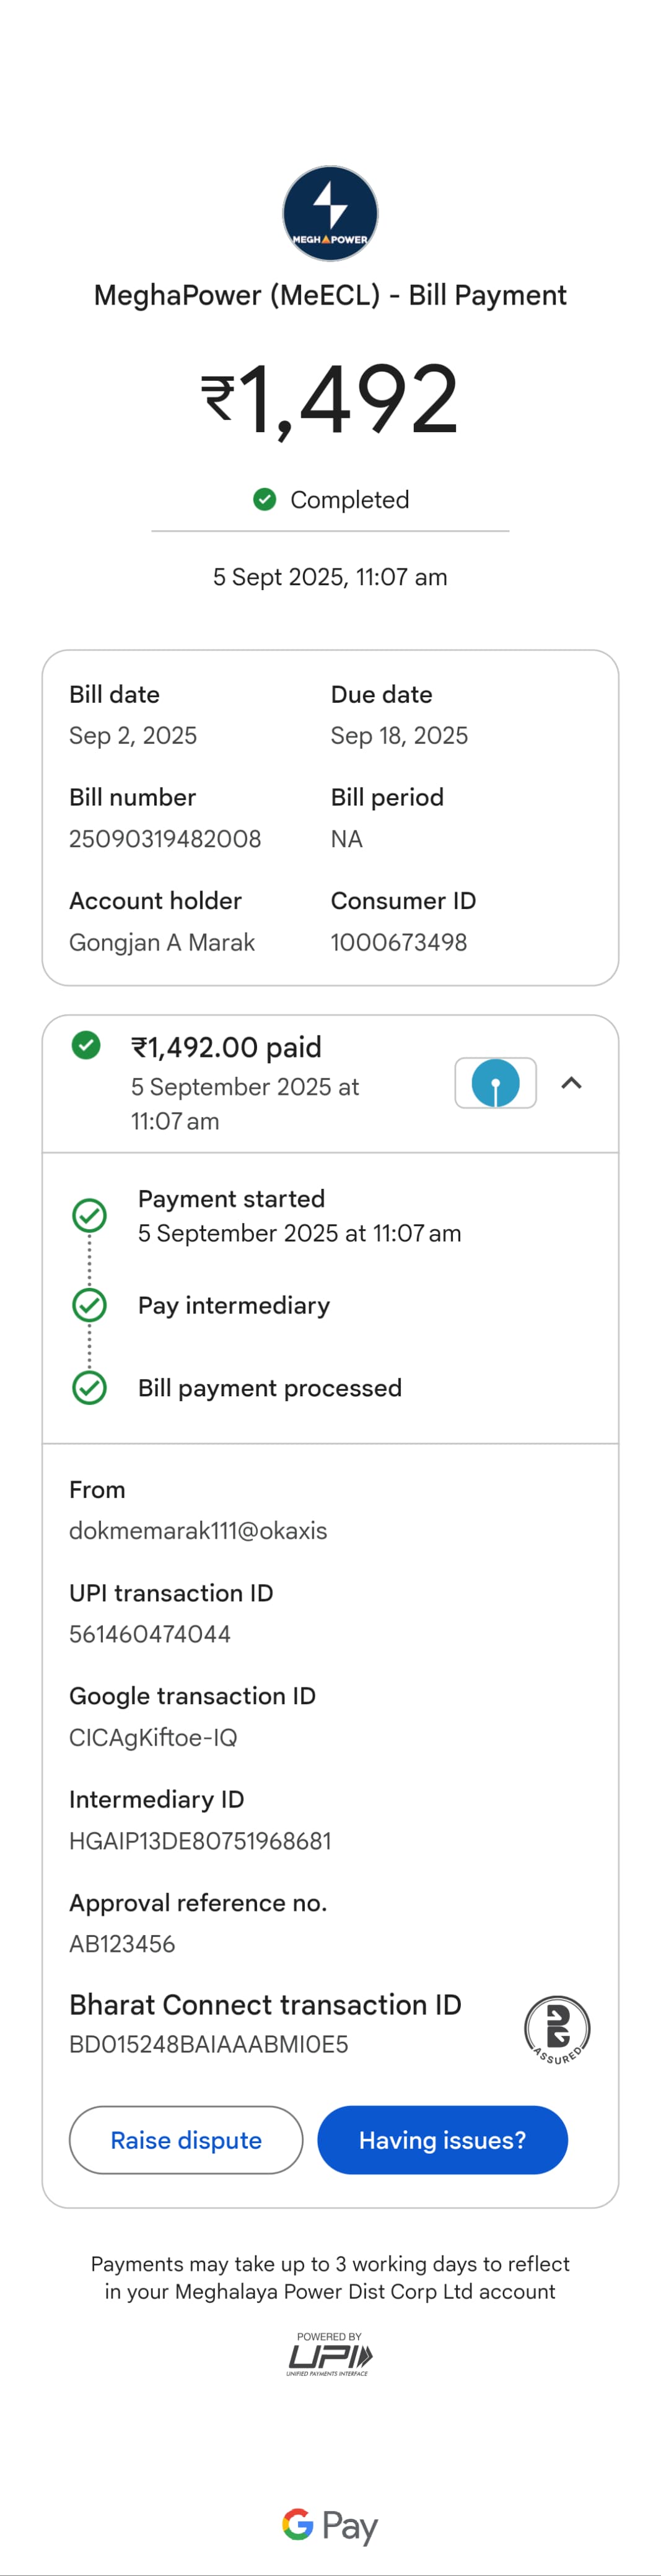661x2576 pixels.
Task: Click the Google Pay logo
Action: pyautogui.click(x=330, y=2525)
